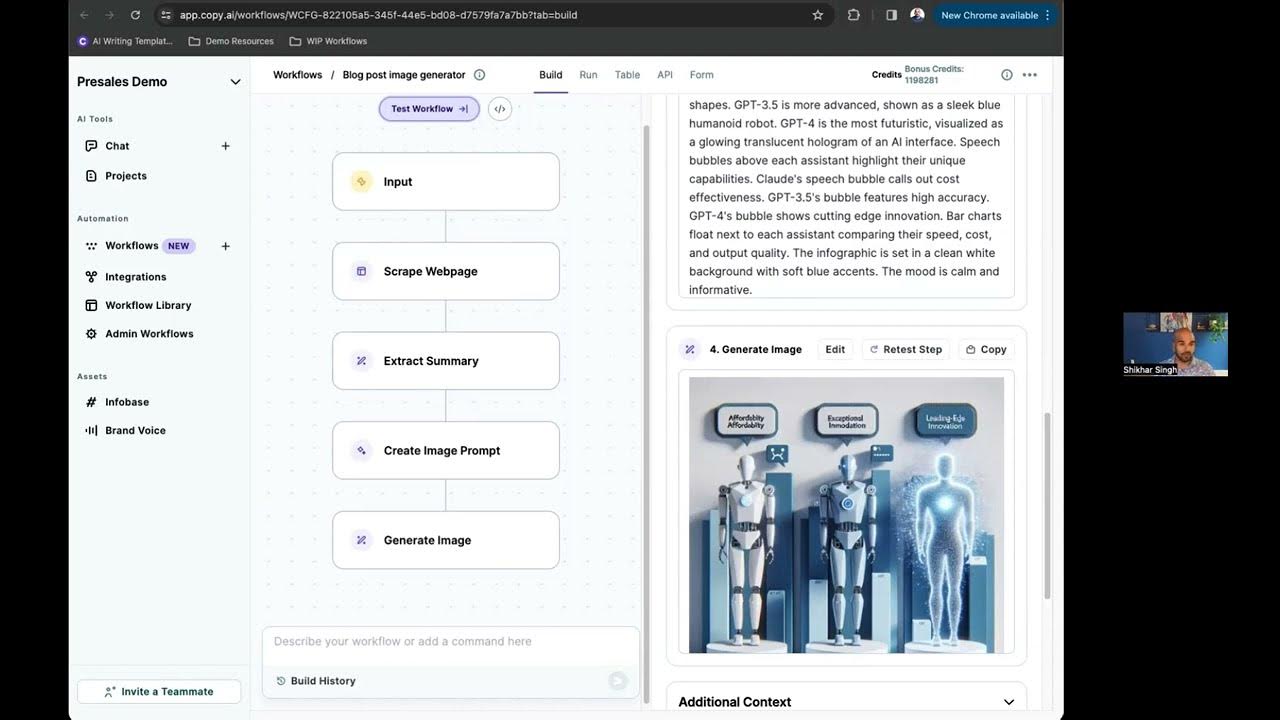Viewport: 1280px width, 720px height.
Task: Open the Infobase asset section
Action: (x=127, y=402)
